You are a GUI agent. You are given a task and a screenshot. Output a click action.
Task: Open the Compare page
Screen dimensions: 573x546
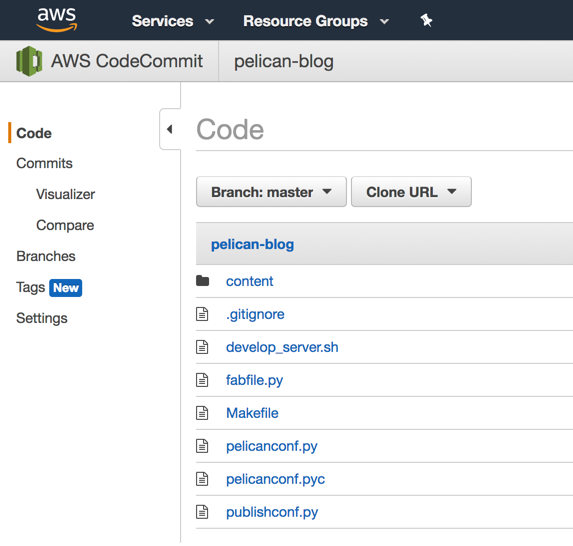[x=65, y=225]
